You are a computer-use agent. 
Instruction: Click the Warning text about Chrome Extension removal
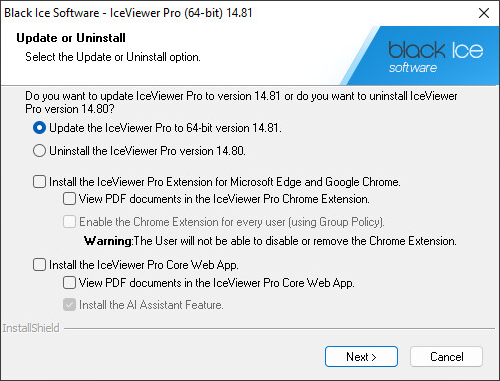point(270,241)
